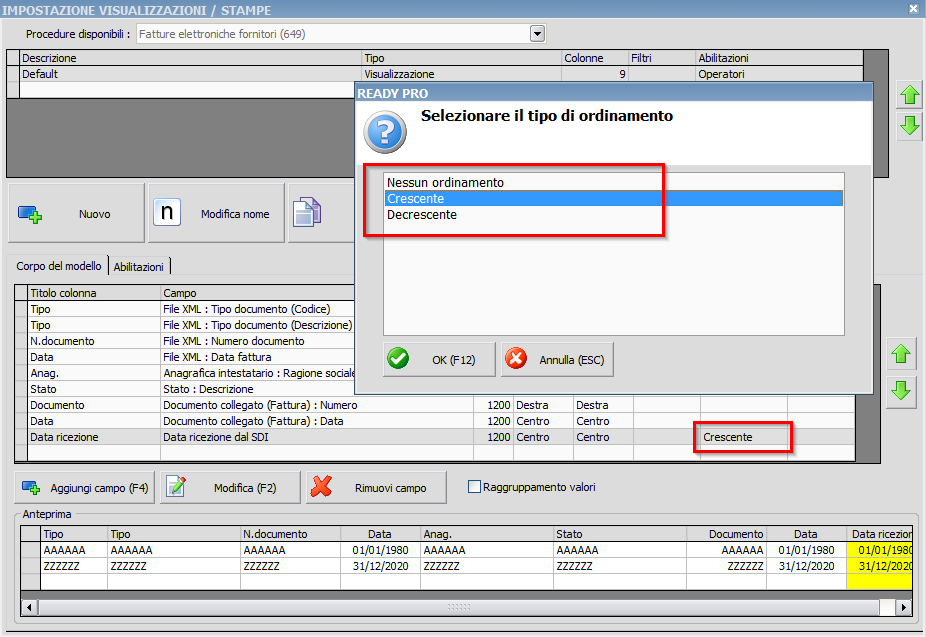926x637 pixels.
Task: Click the Modifica nome button
Action: coord(216,213)
